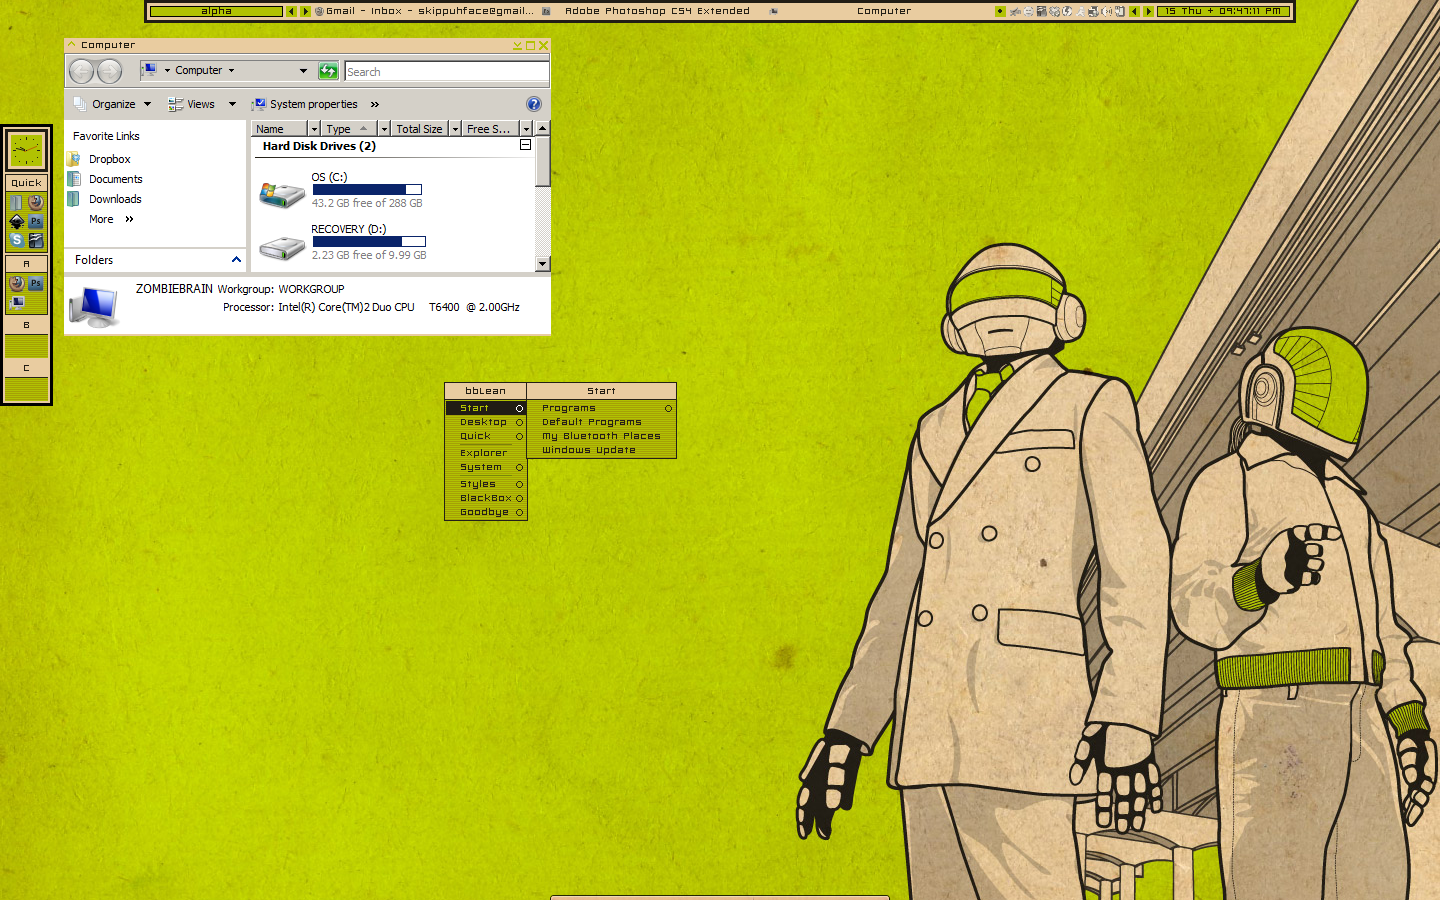Select Default Programs menu entry

point(602,422)
